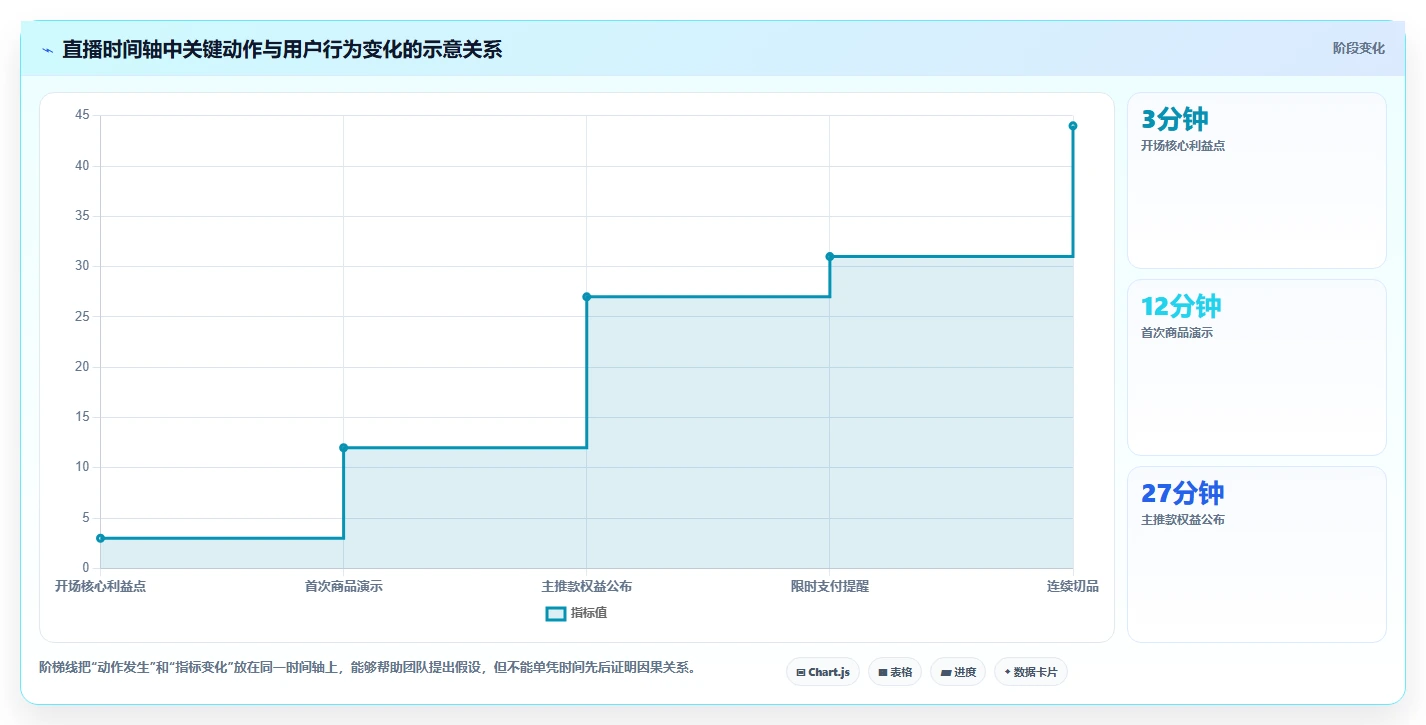Click the x-axis label 首次商品演示

tap(343, 586)
